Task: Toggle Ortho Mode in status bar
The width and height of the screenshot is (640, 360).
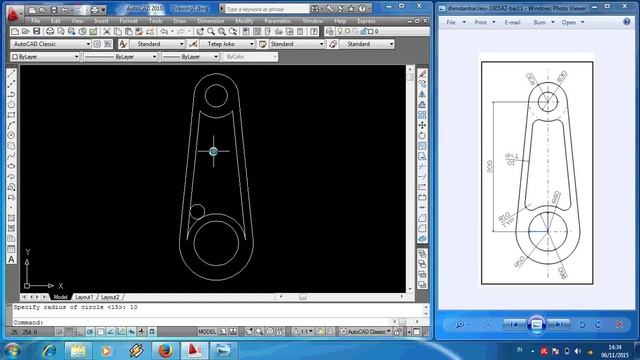Action: pyautogui.click(x=80, y=332)
